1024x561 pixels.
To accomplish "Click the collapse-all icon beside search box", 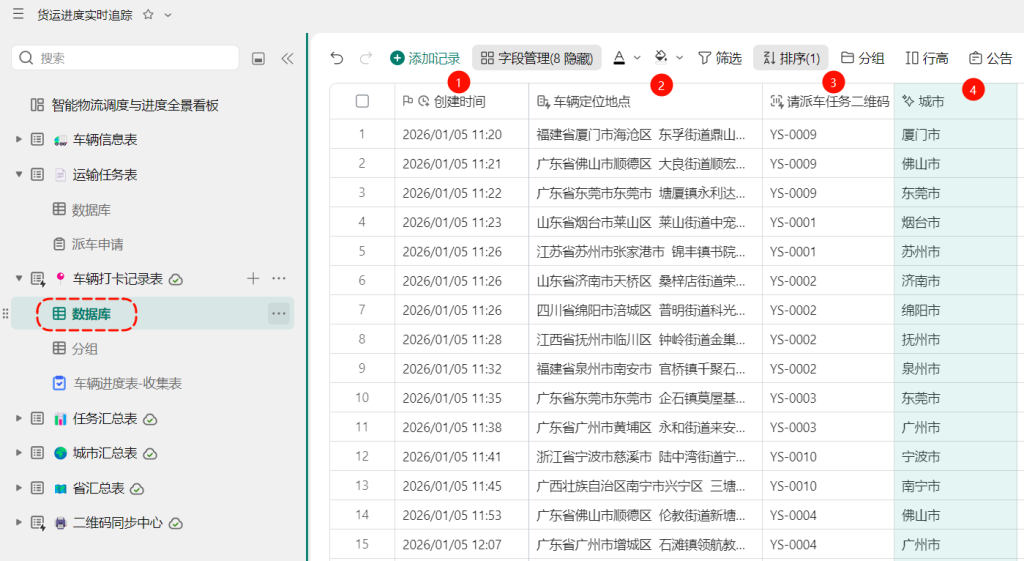I will pyautogui.click(x=259, y=59).
